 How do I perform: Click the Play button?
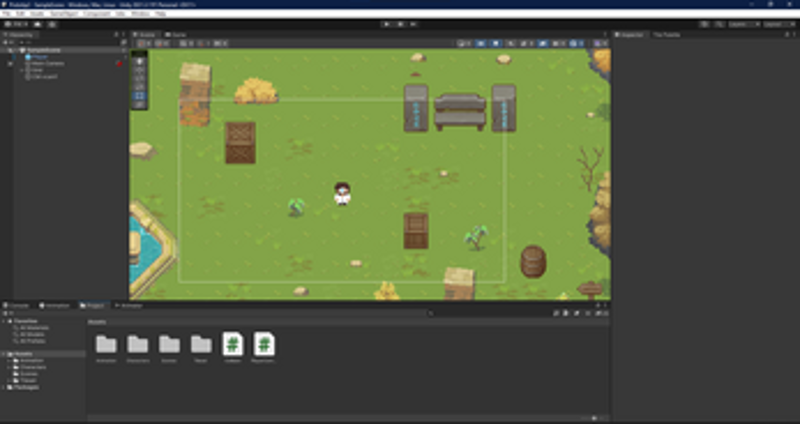pos(387,24)
